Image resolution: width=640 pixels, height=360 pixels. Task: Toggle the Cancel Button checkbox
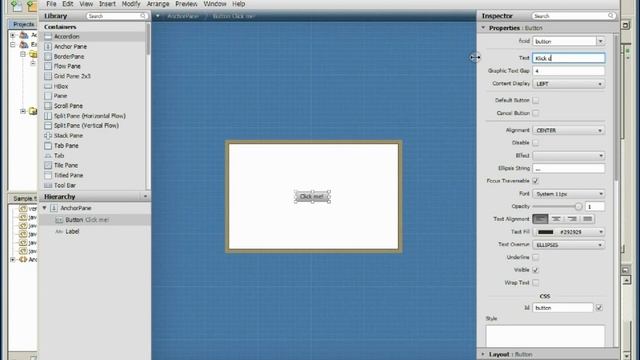coord(536,113)
